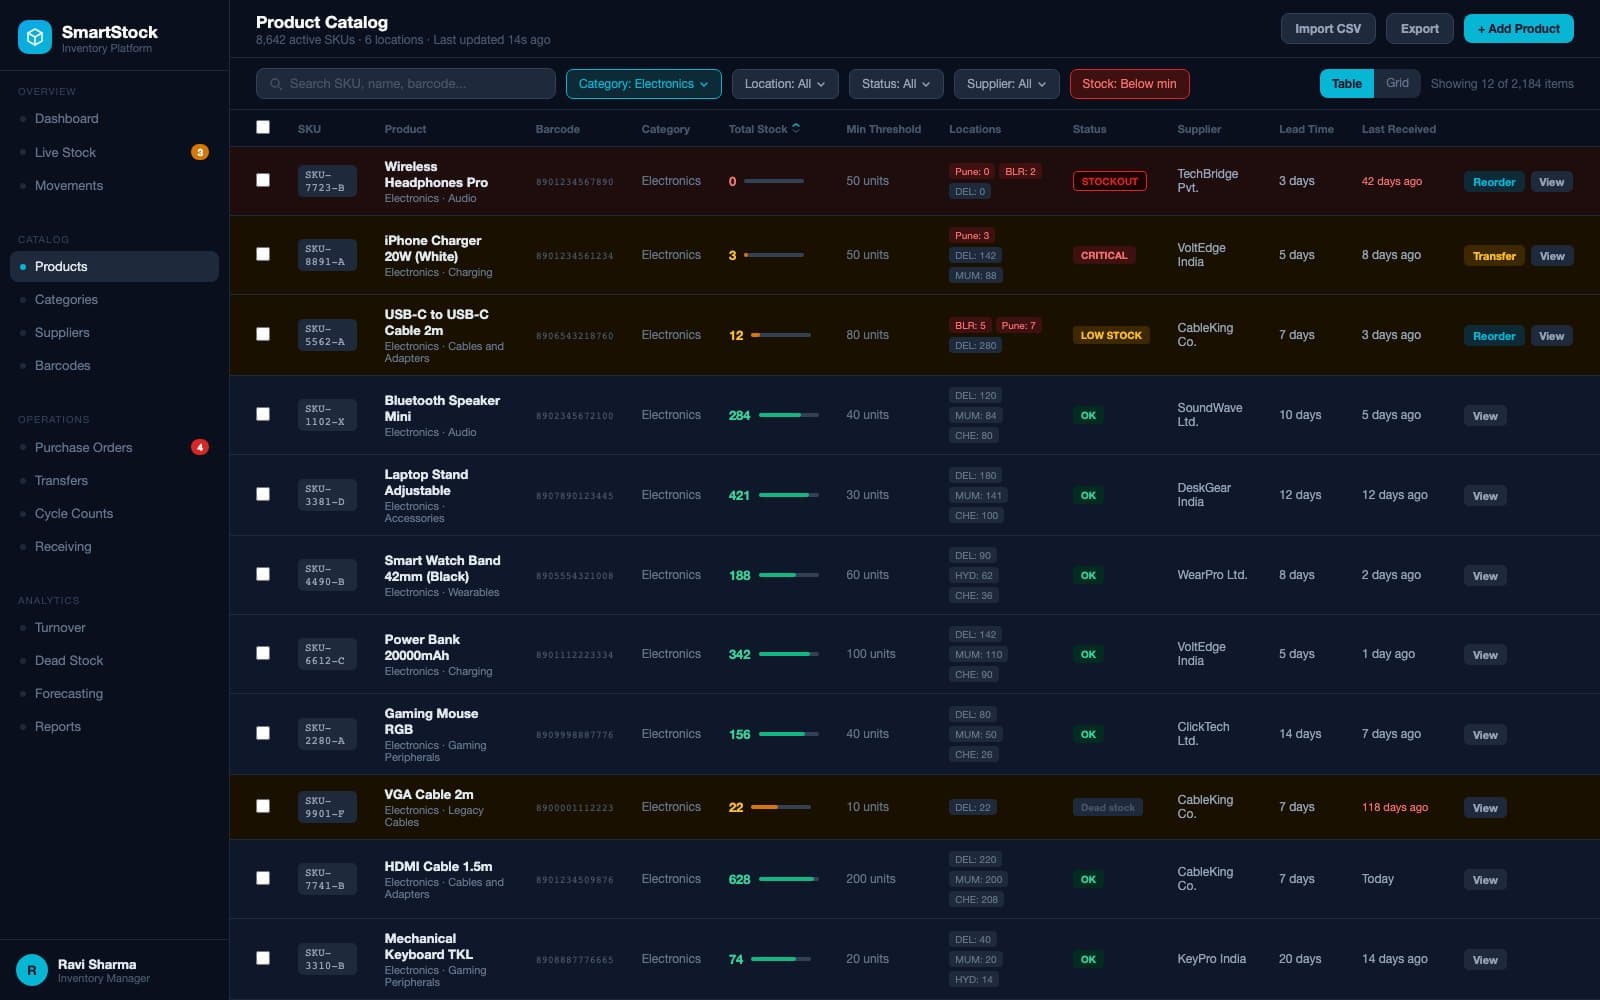Viewport: 1600px width, 1000px height.
Task: Click the SmartStock cube logo icon
Action: tap(35, 37)
